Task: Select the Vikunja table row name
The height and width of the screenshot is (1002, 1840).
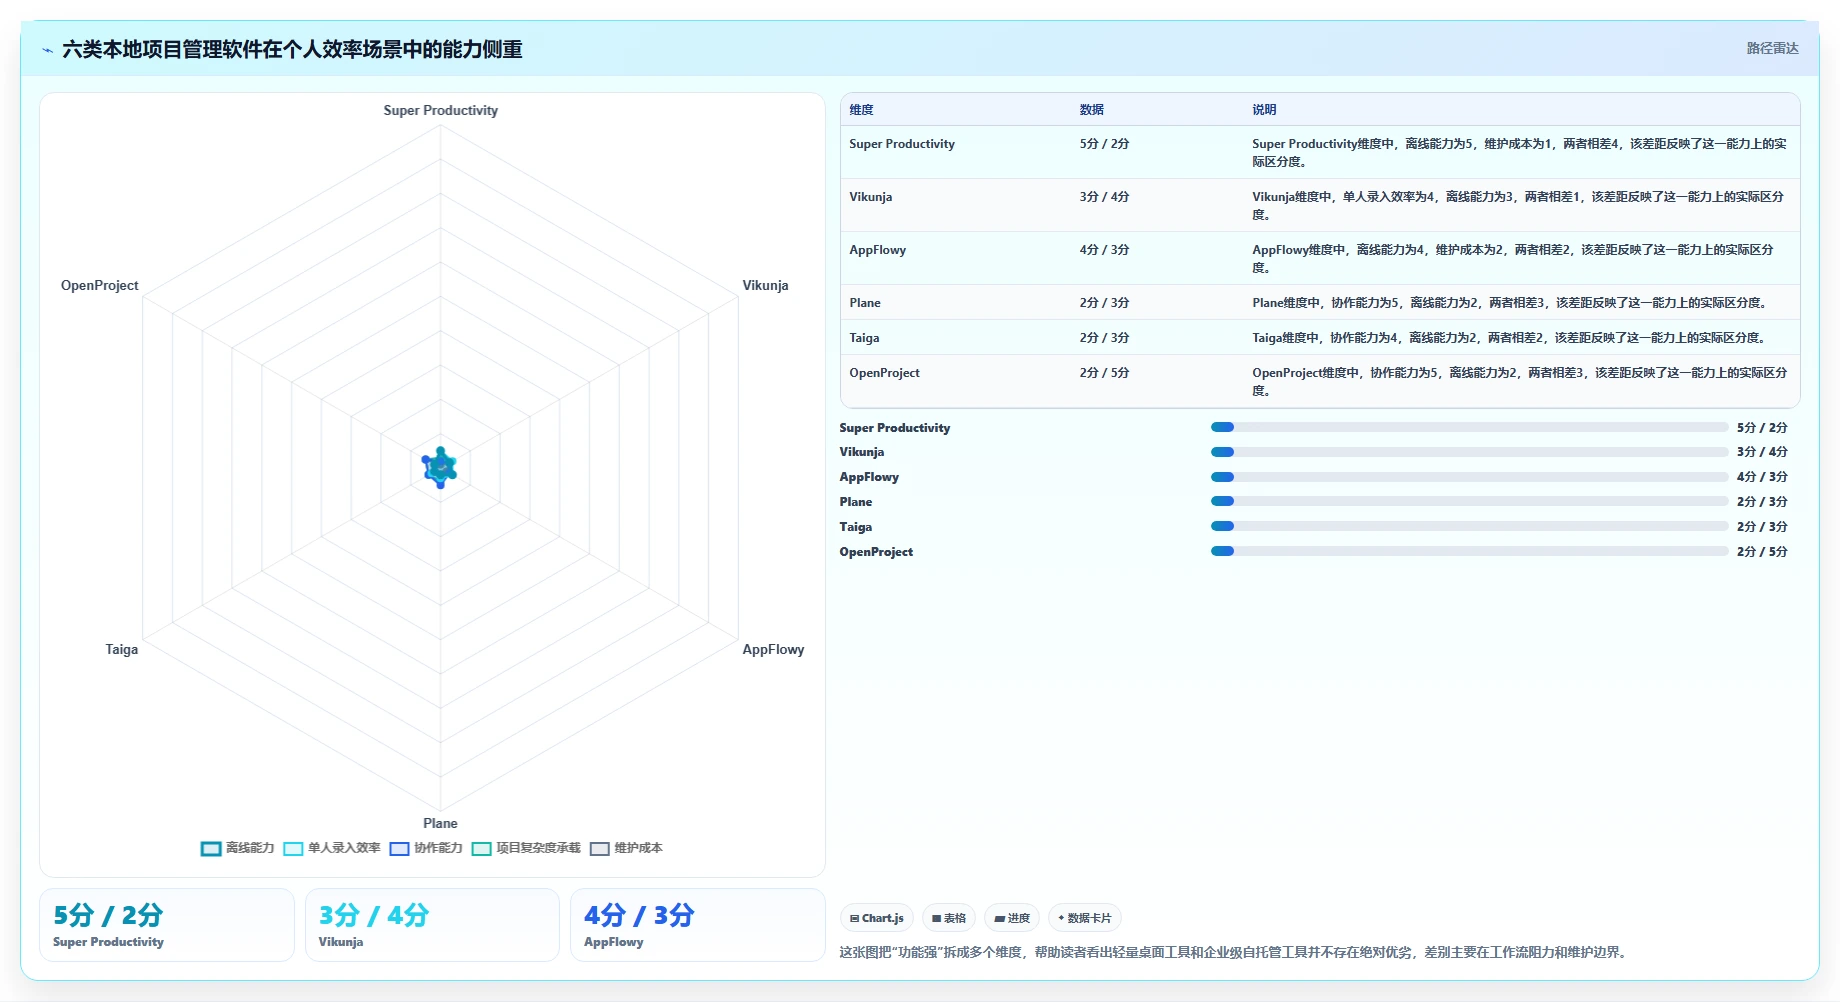Action: (871, 197)
